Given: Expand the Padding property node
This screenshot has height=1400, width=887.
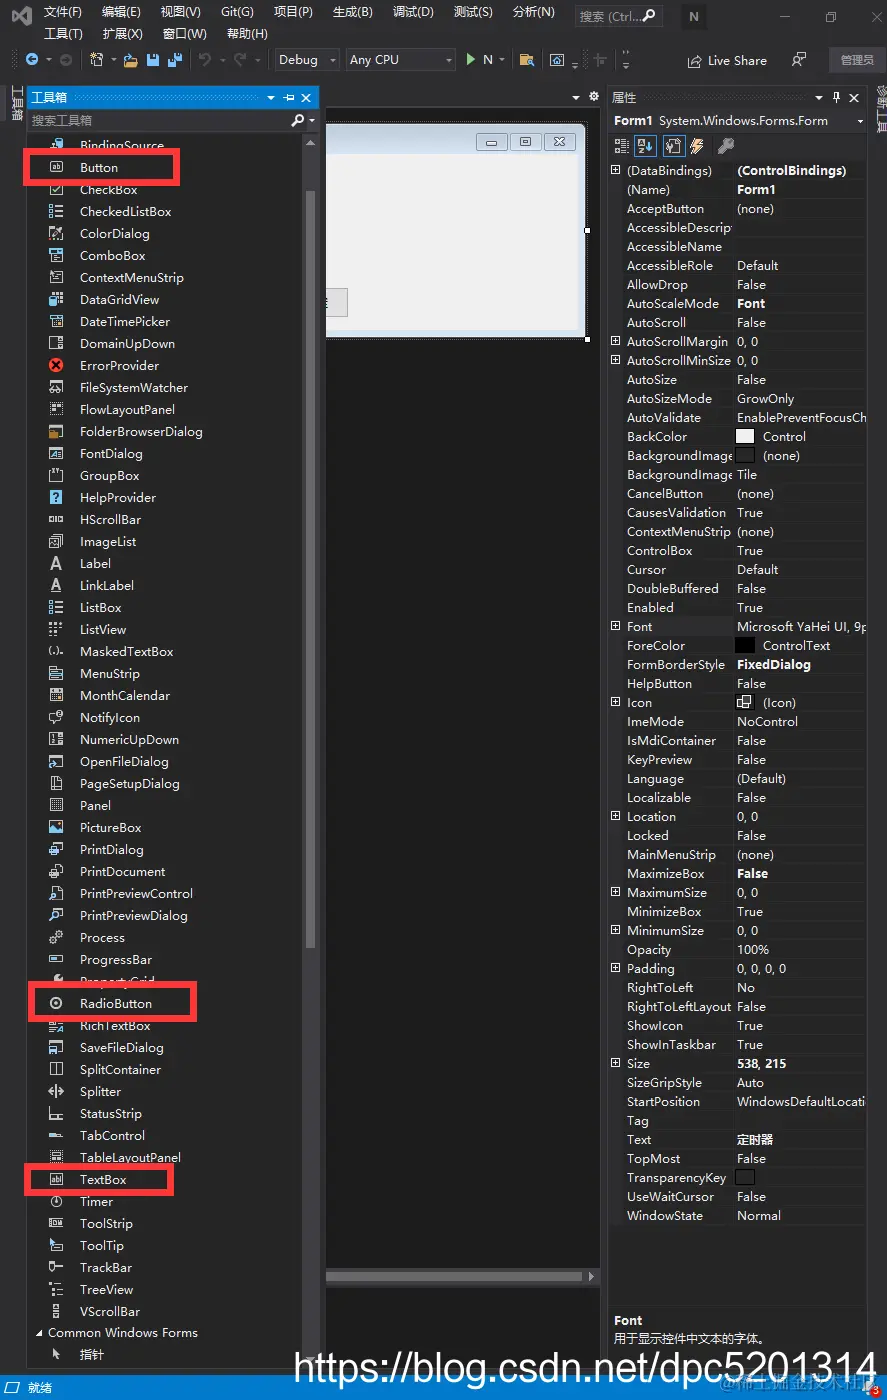Looking at the screenshot, I should (616, 969).
